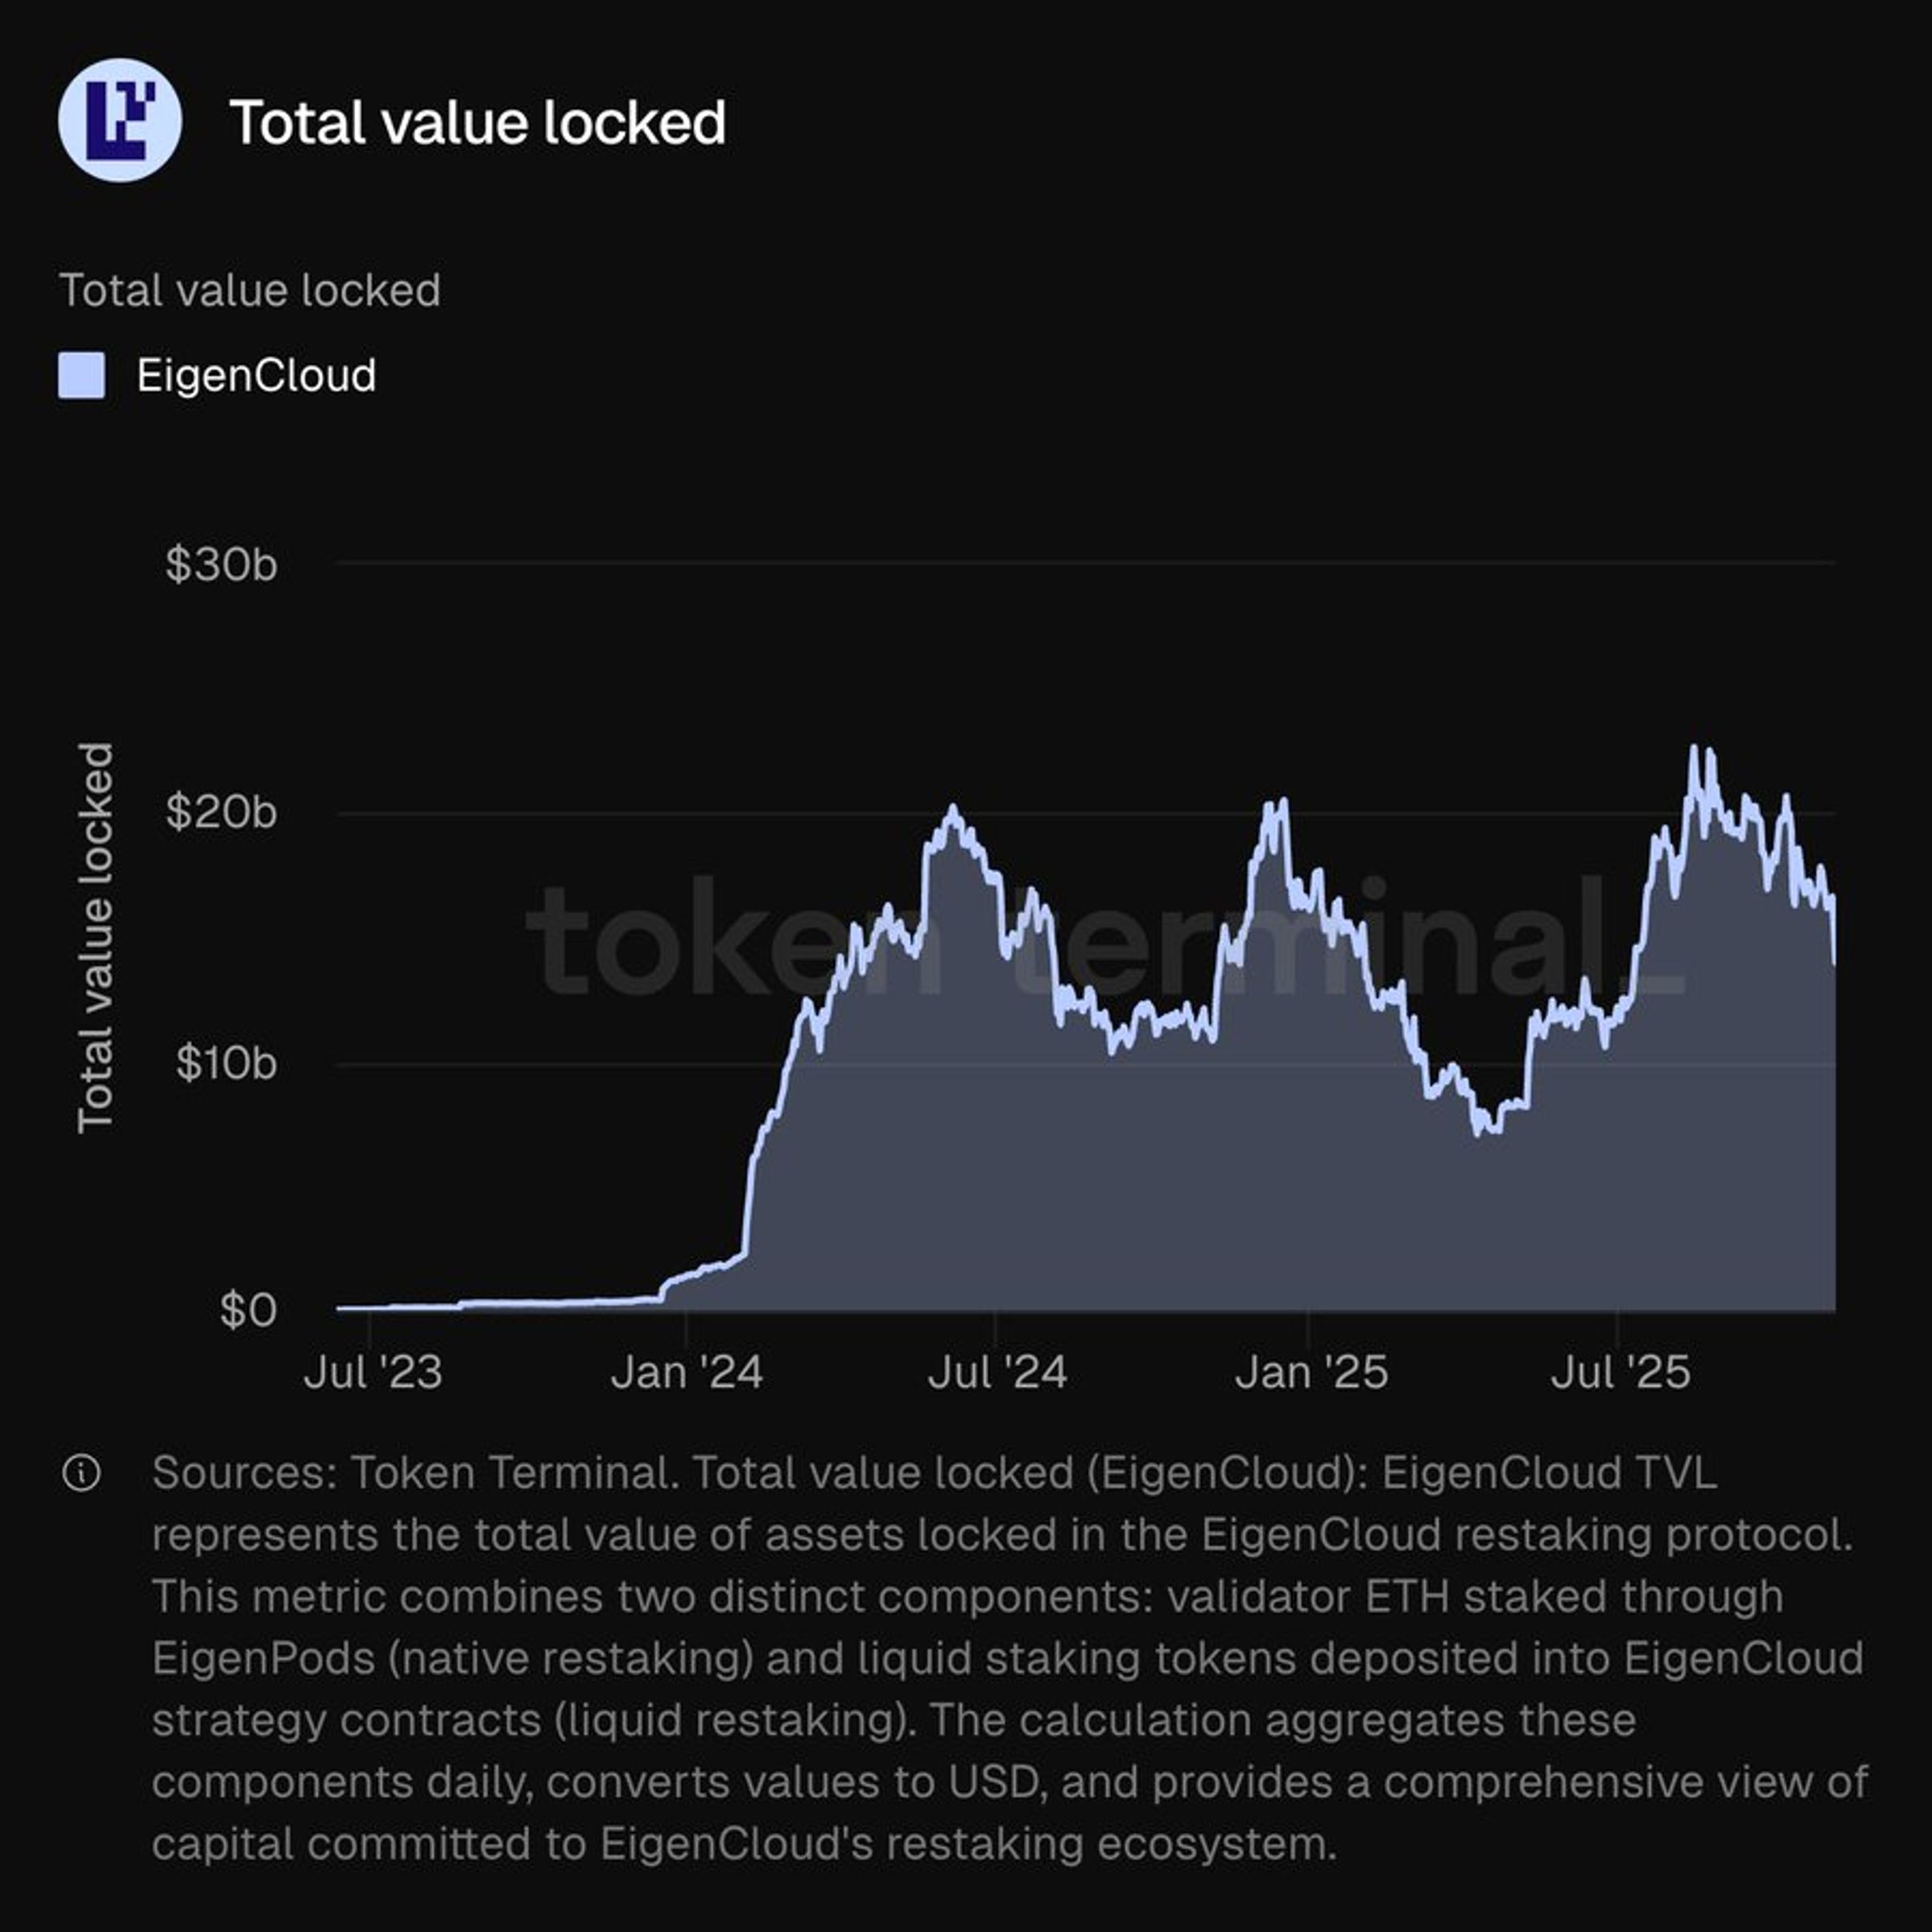Click the info icon beside Sources
The width and height of the screenshot is (1932, 1932).
click(x=81, y=1473)
